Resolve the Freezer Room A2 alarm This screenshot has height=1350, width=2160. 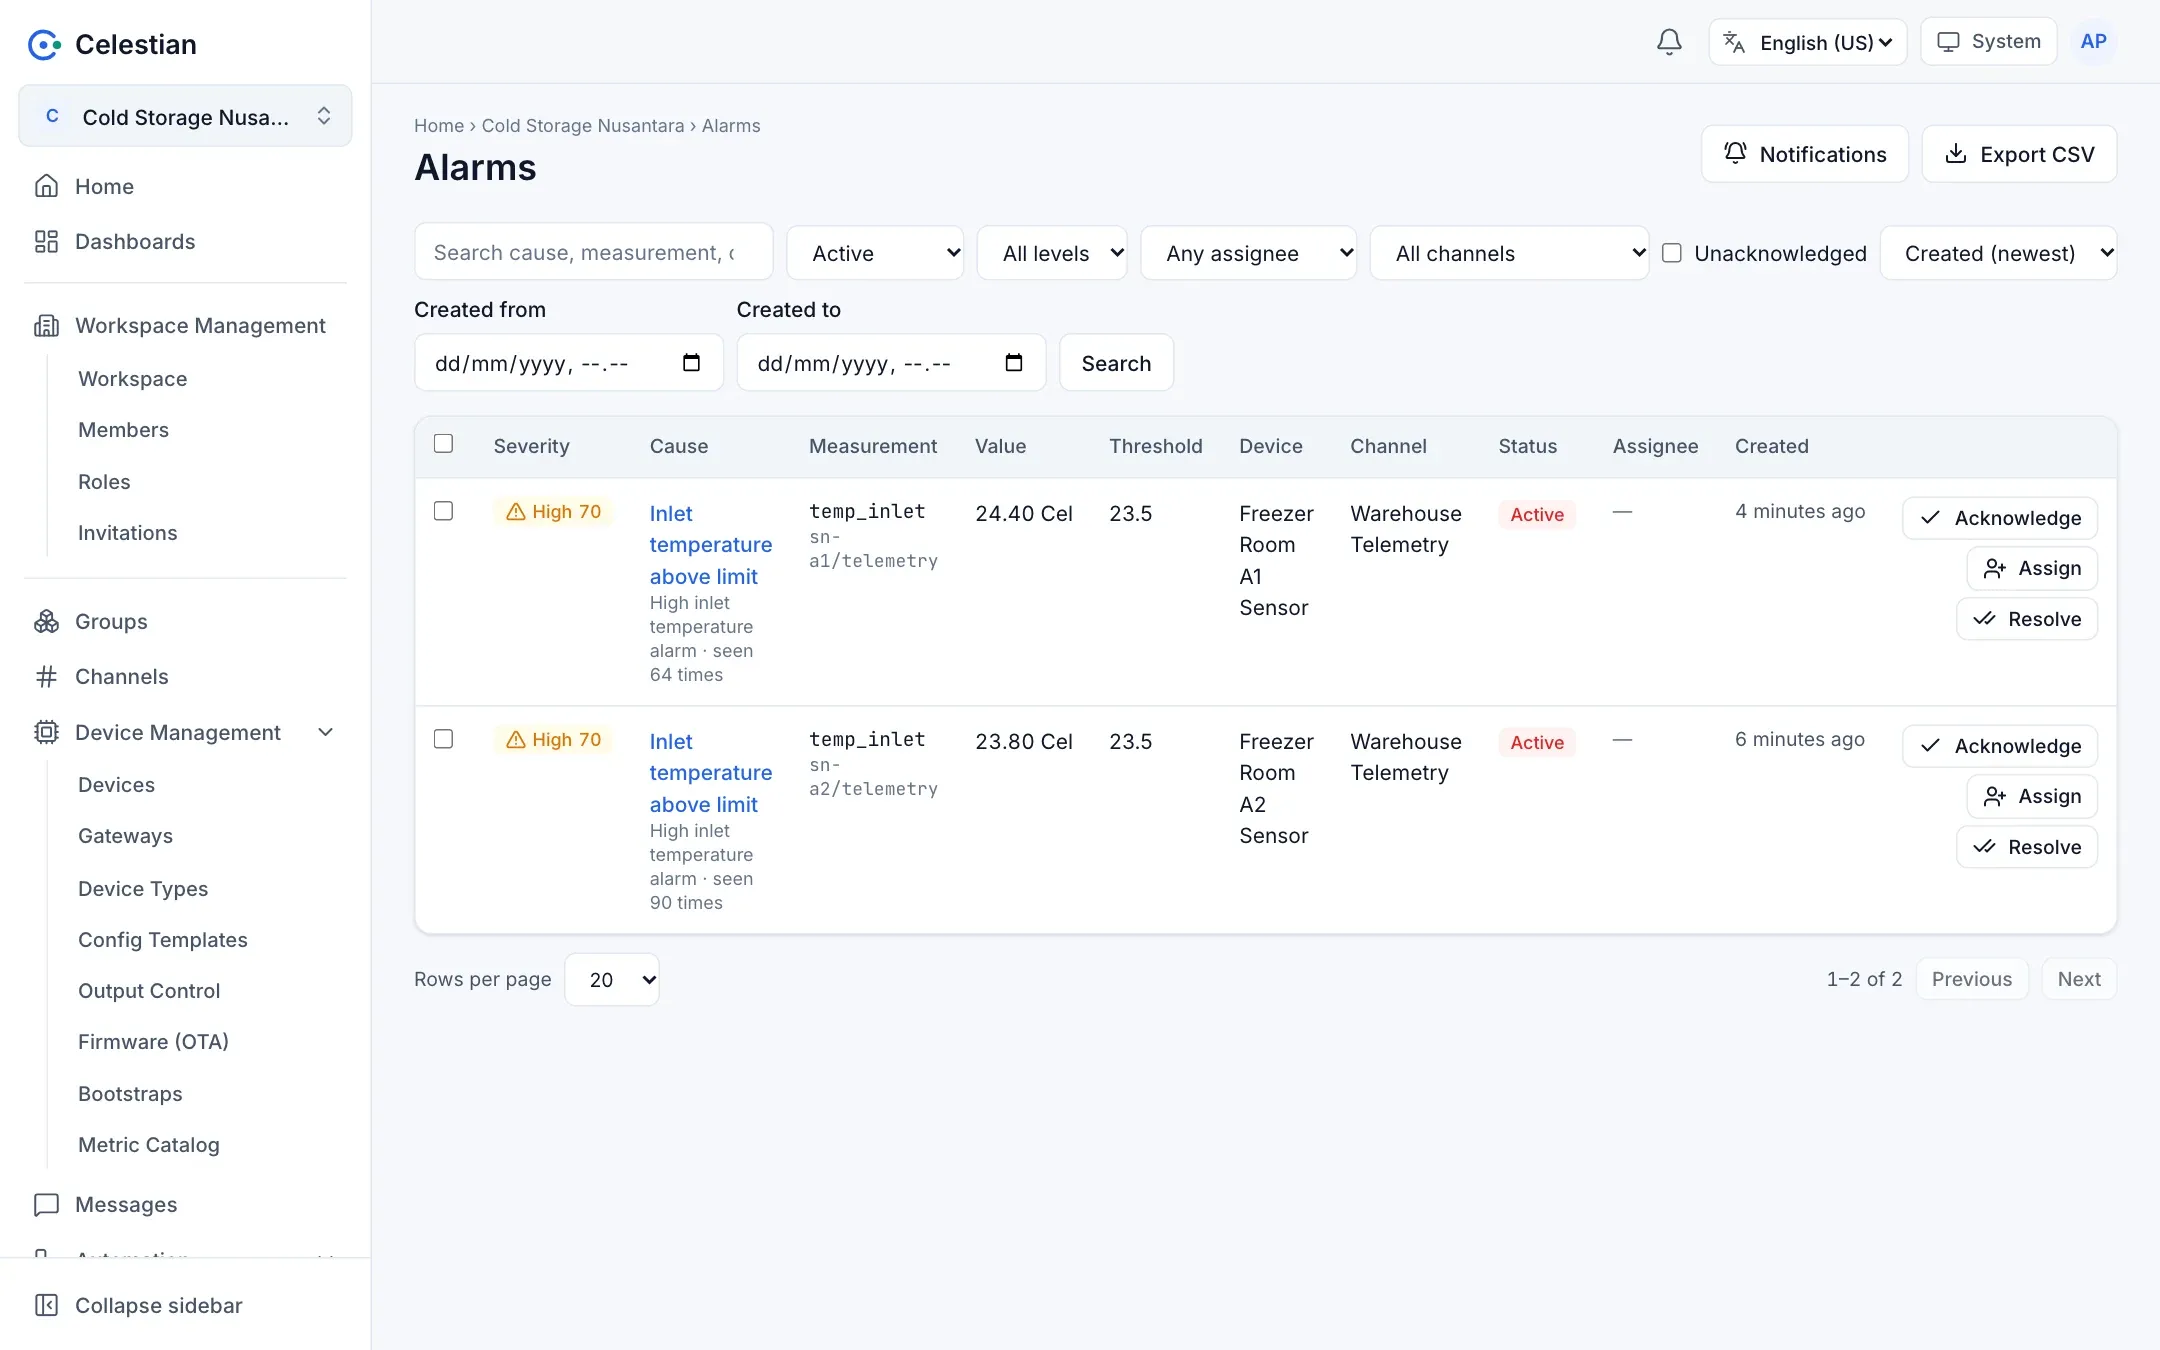(x=2027, y=847)
